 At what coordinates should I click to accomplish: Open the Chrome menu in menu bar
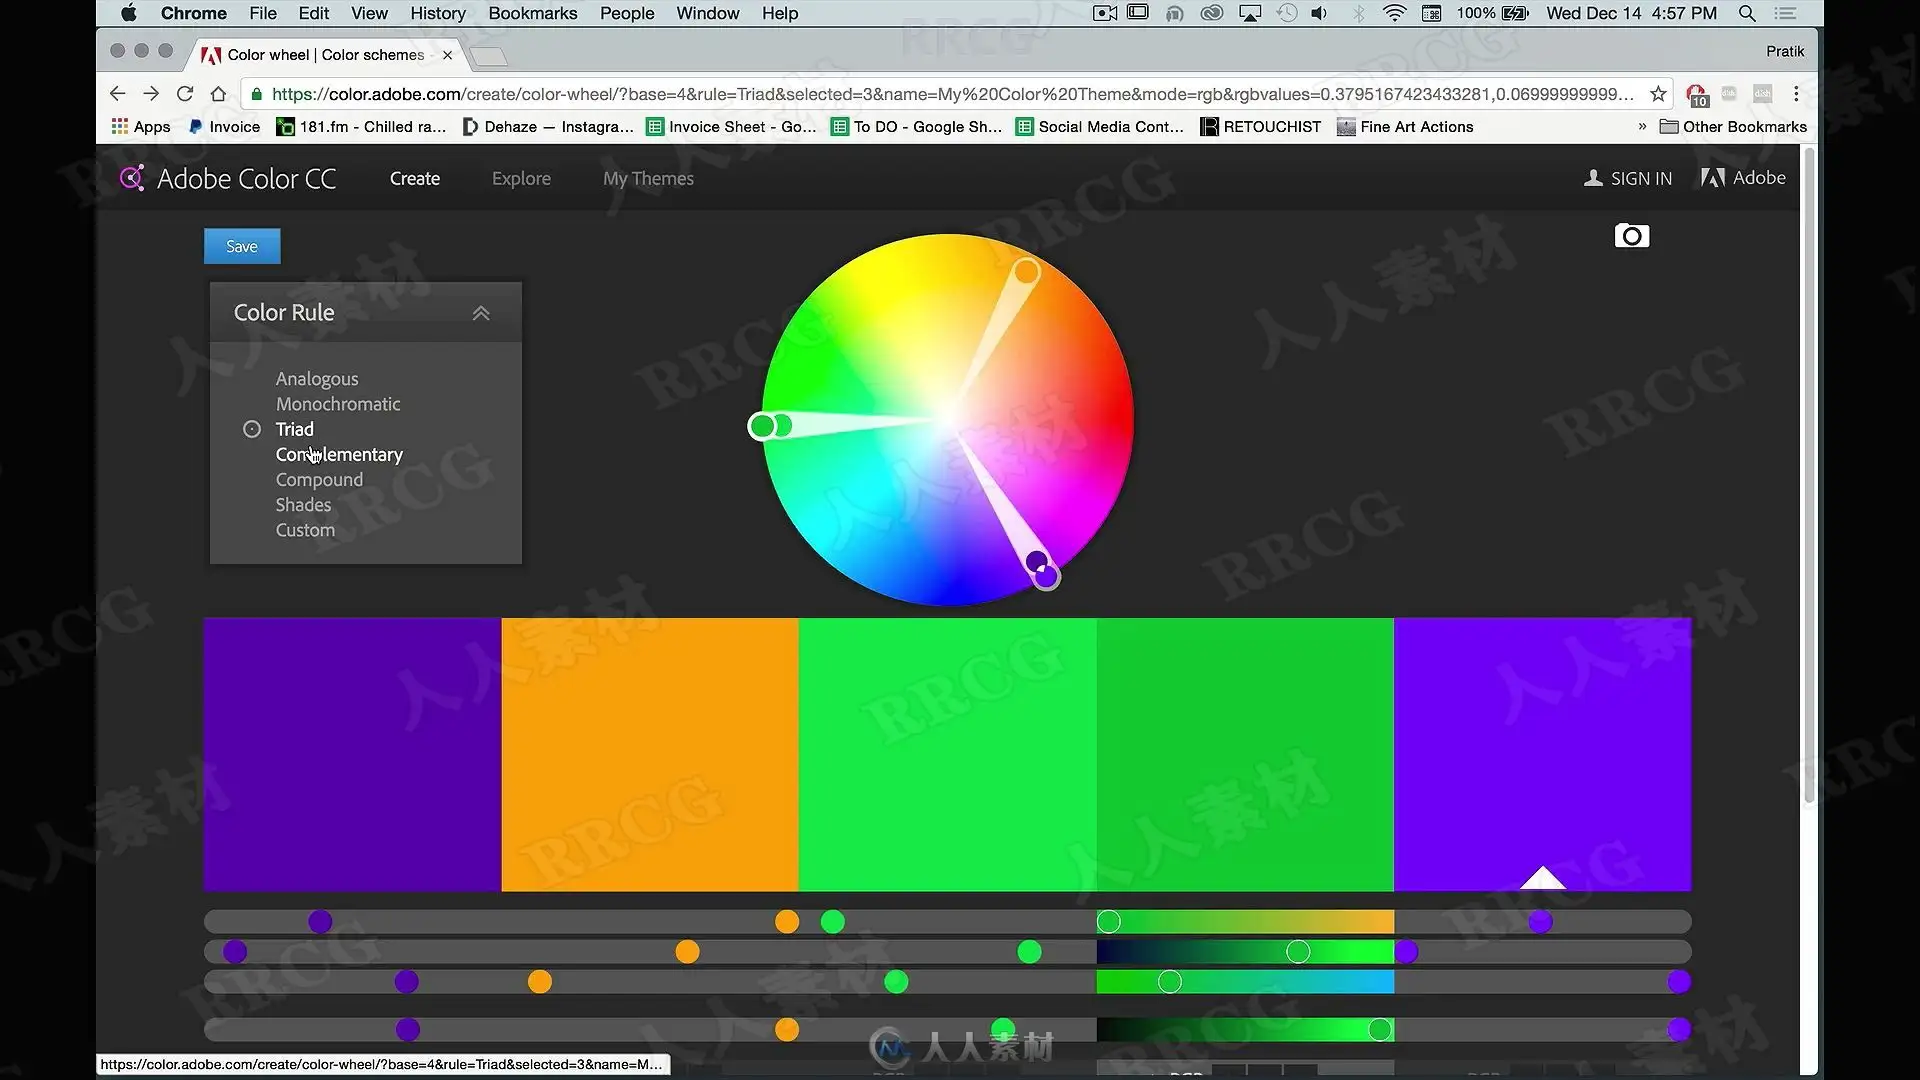tap(194, 13)
